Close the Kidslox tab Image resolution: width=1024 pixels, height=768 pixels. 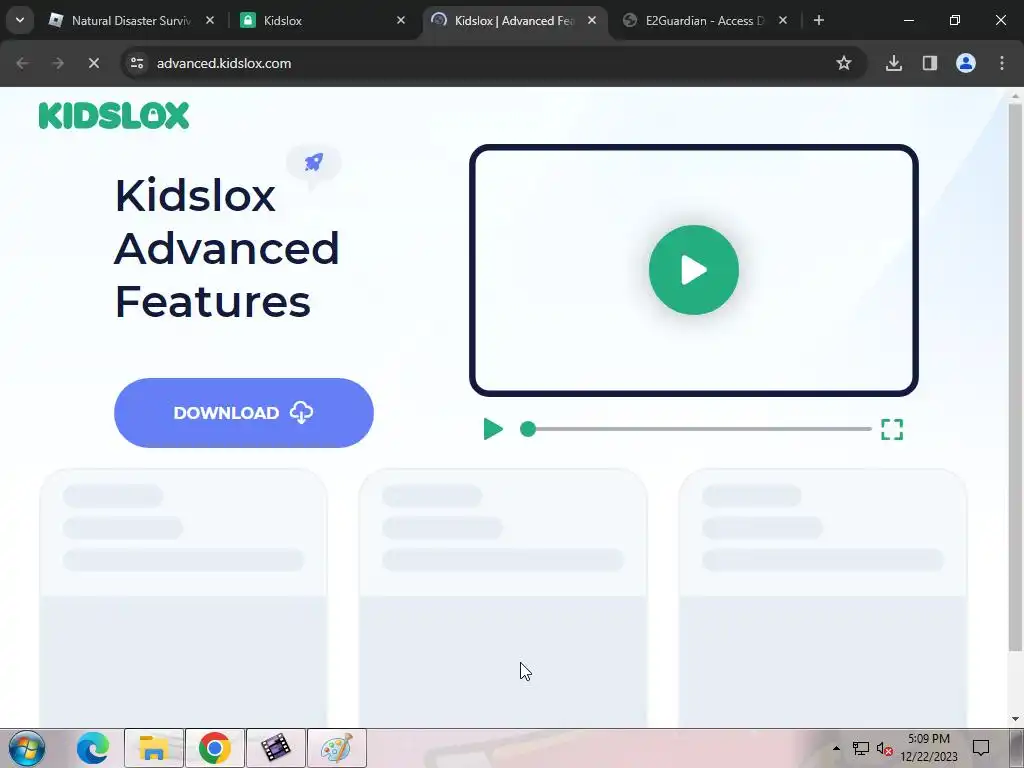click(401, 21)
